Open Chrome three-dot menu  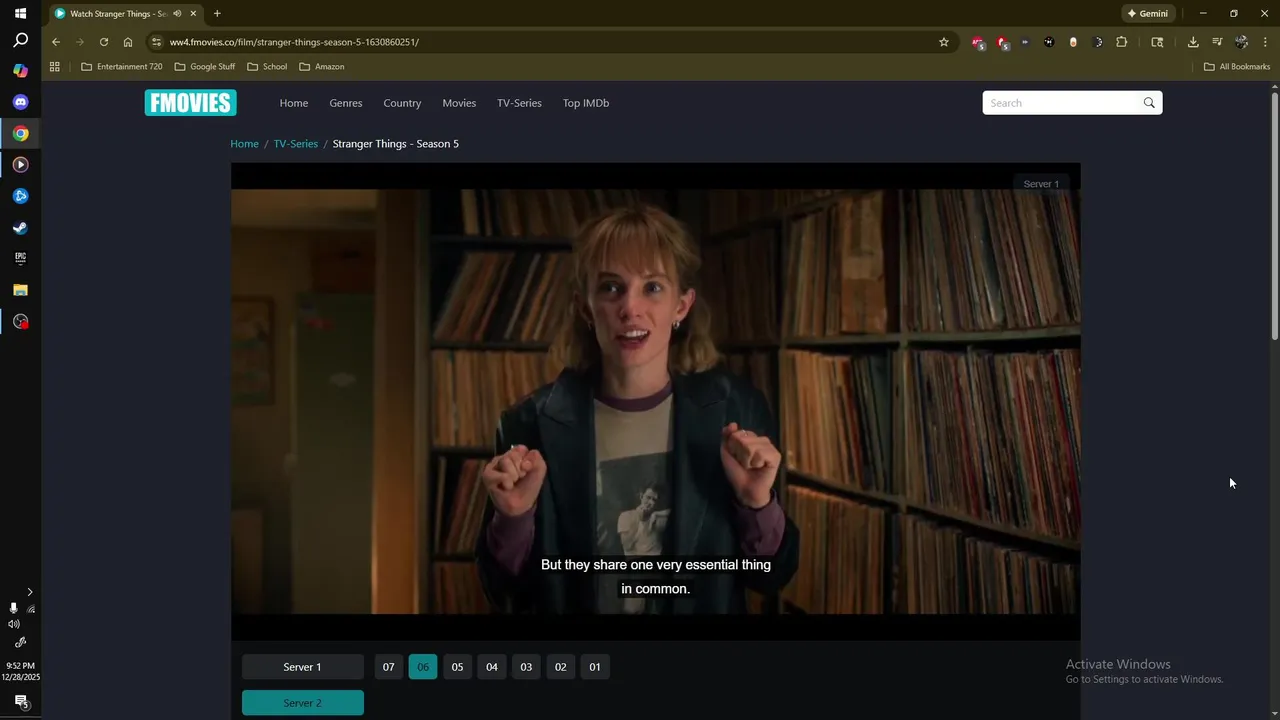click(1265, 42)
